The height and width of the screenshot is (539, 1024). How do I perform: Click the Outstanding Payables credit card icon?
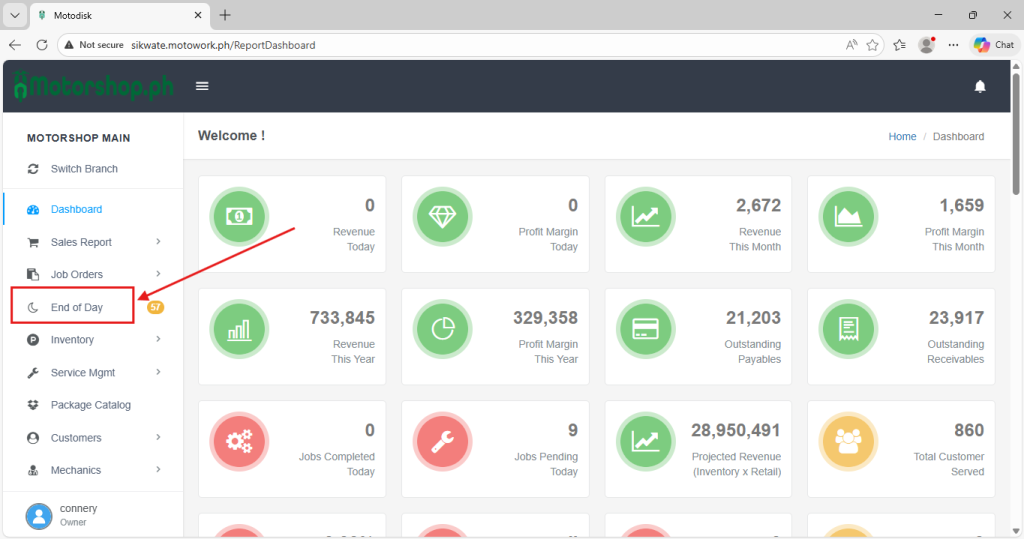[645, 329]
